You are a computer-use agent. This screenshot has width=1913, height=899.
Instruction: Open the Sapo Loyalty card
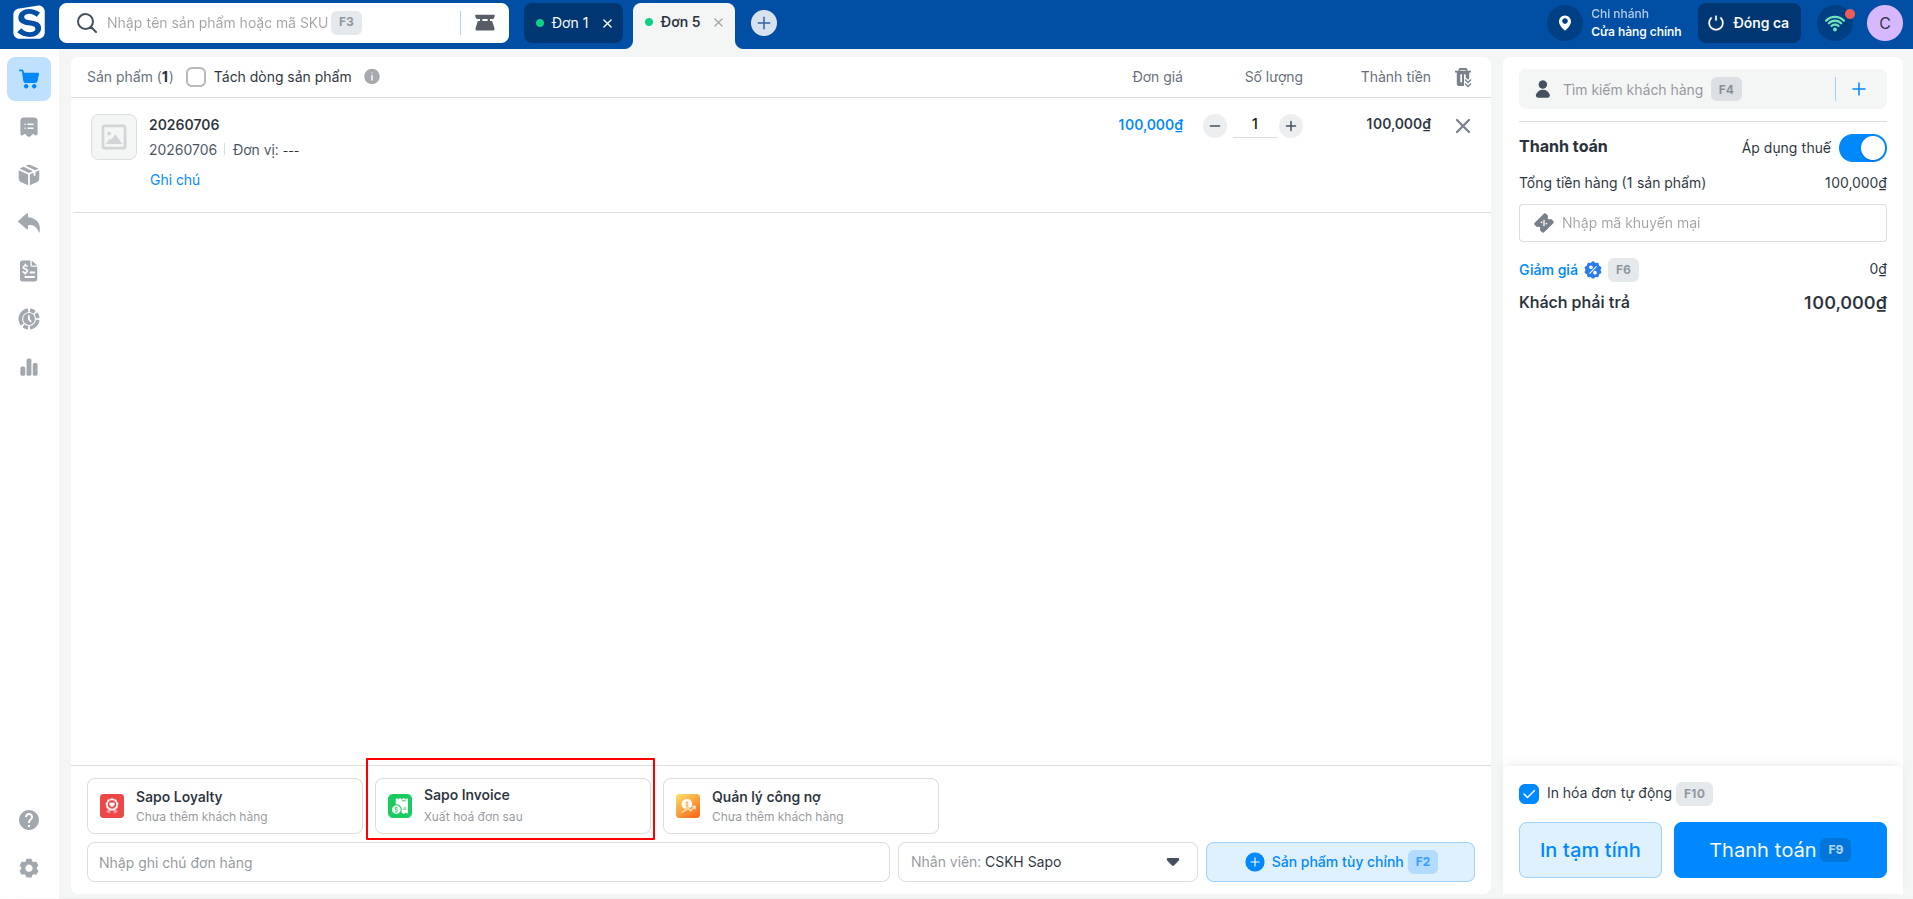(225, 806)
